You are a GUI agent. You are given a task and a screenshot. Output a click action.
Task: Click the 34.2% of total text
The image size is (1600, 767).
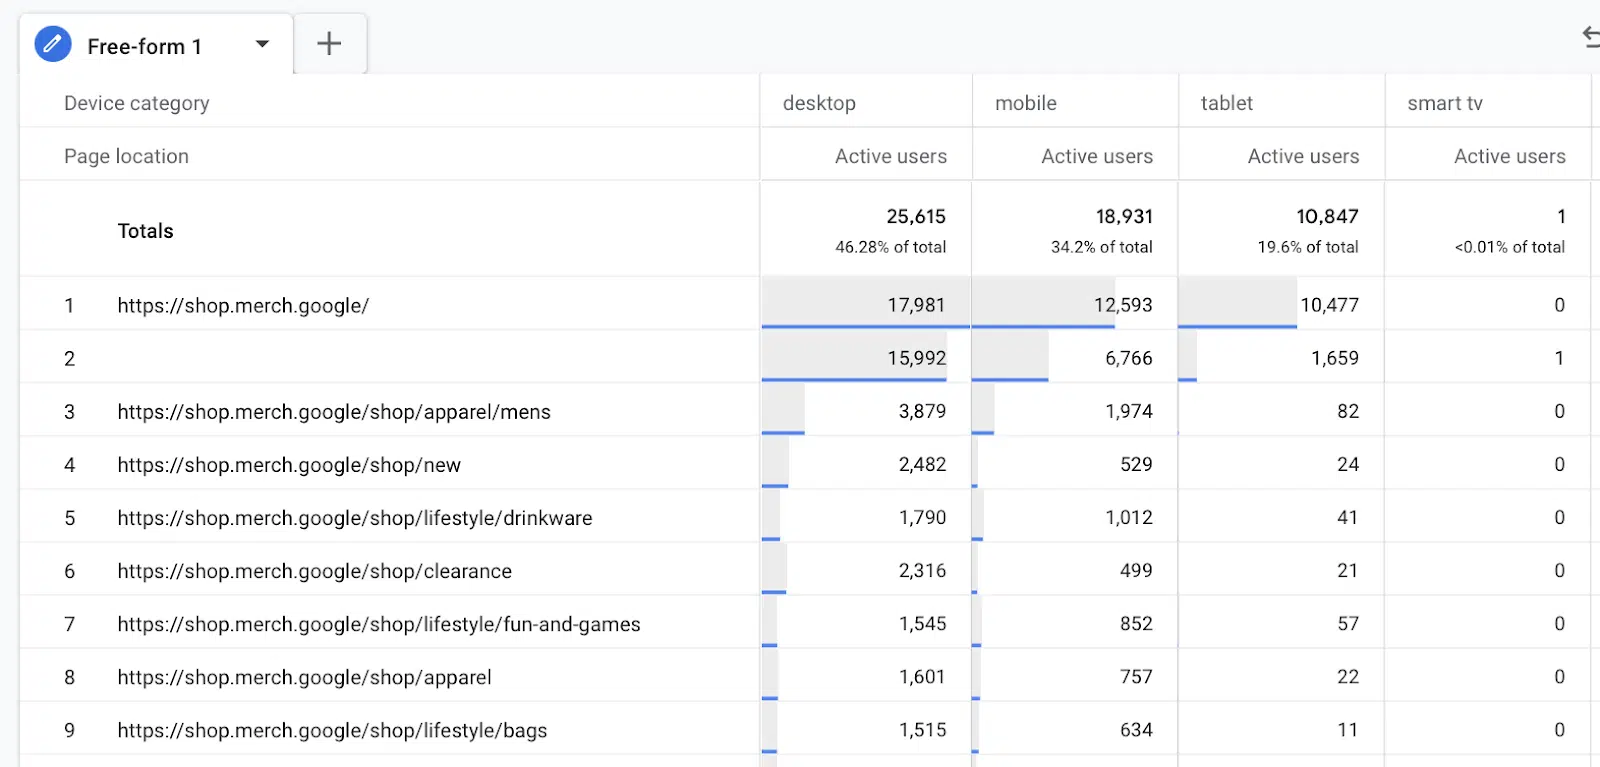[x=1102, y=247]
